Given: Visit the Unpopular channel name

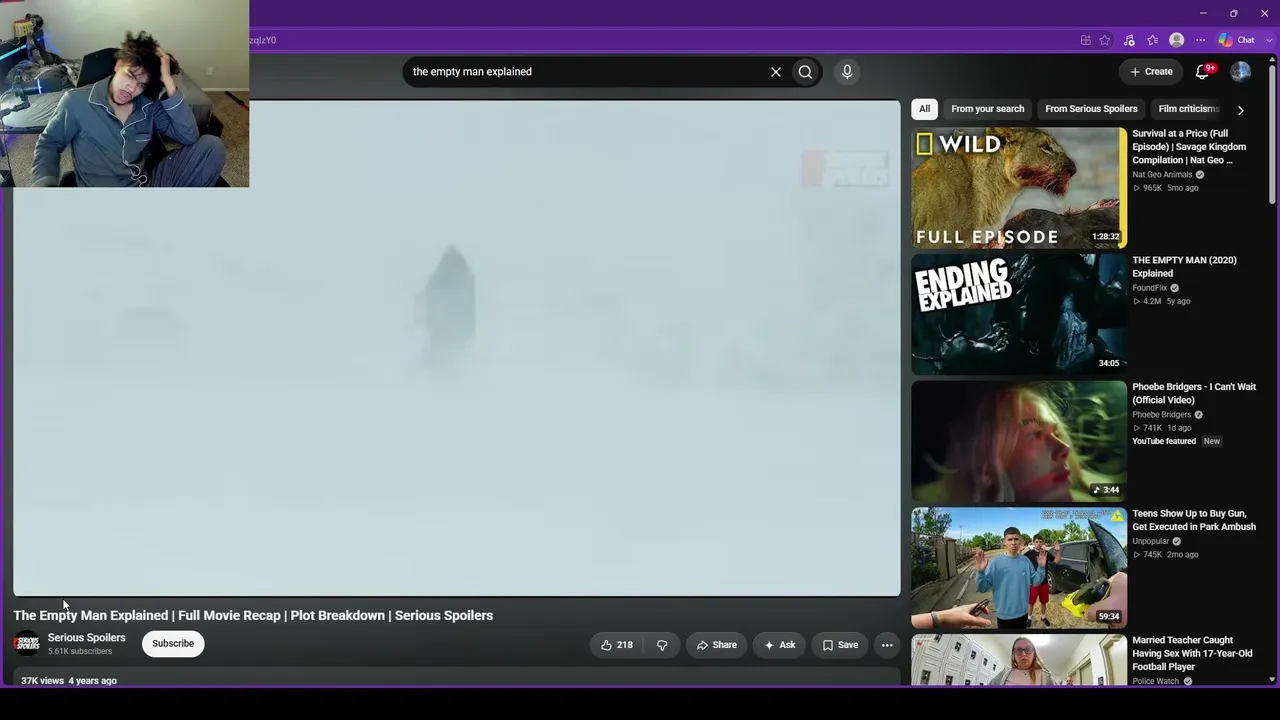Looking at the screenshot, I should point(1150,541).
